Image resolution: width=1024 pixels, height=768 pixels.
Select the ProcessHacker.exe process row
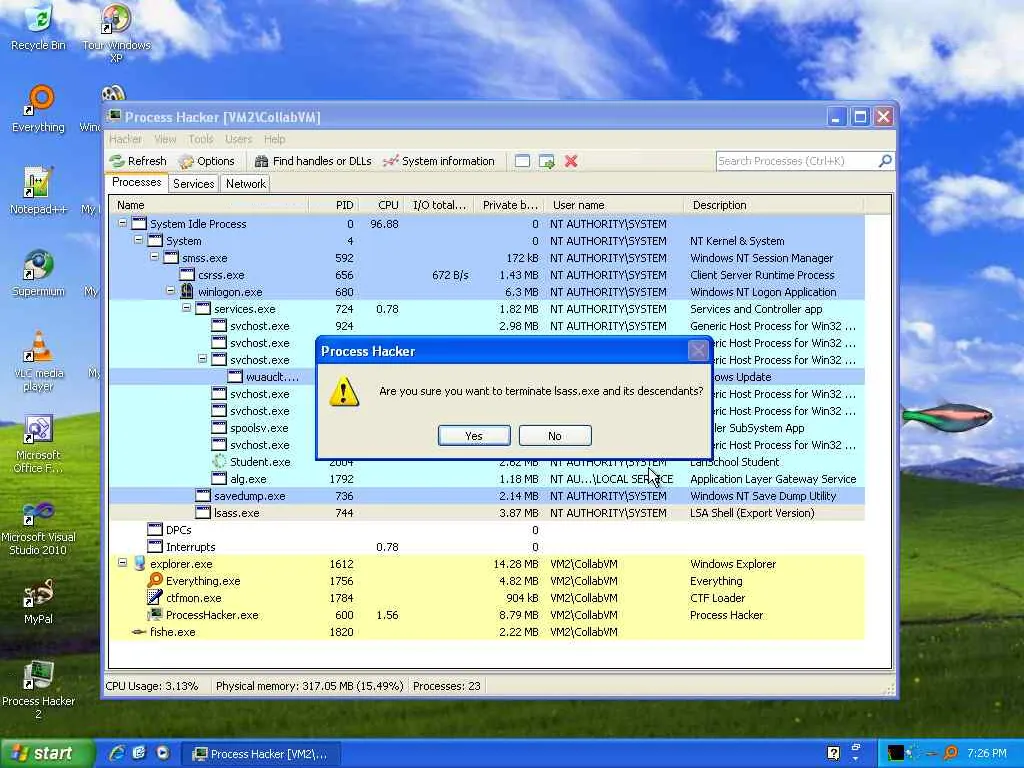tap(487, 615)
